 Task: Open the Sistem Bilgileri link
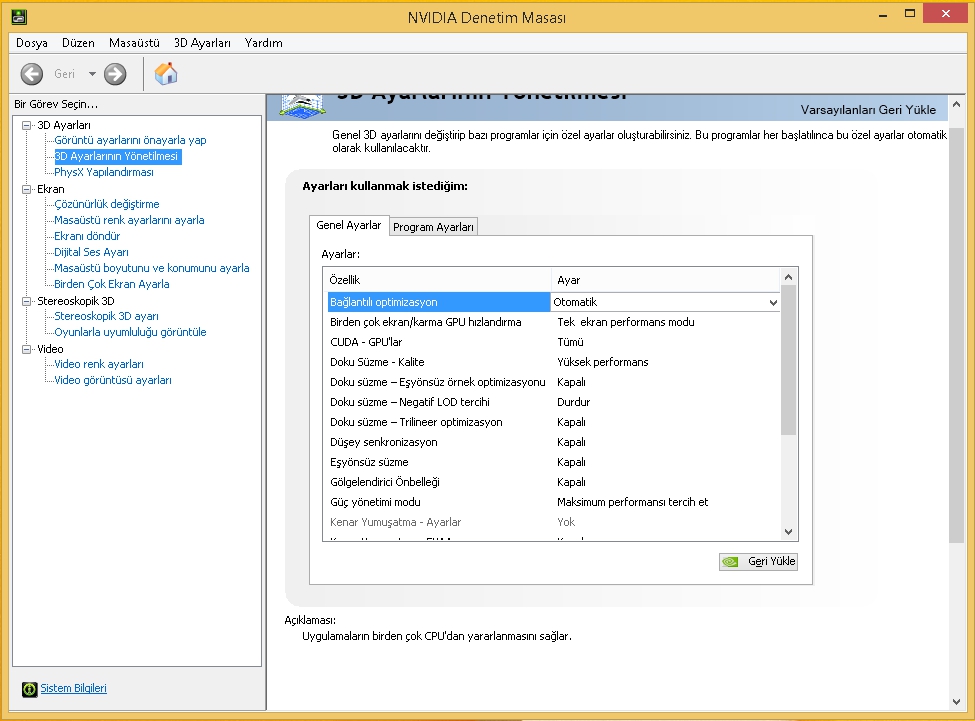(x=73, y=688)
